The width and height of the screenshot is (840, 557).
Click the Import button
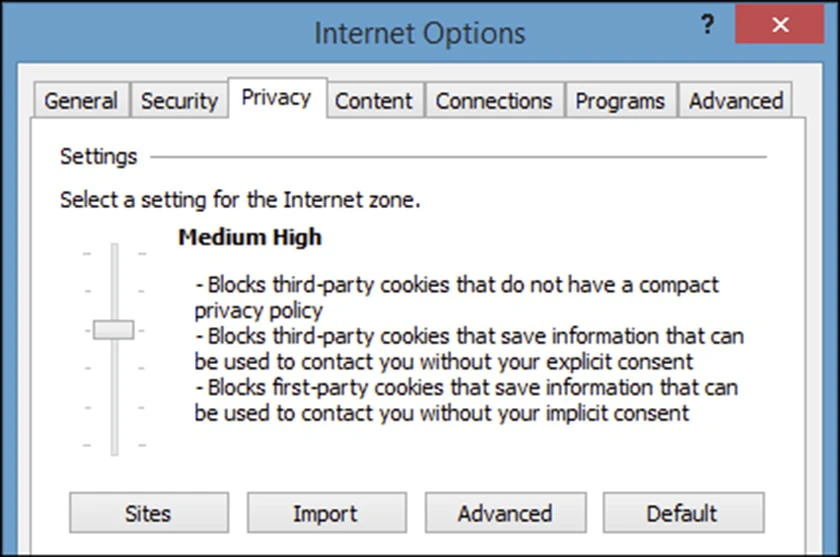tap(326, 513)
